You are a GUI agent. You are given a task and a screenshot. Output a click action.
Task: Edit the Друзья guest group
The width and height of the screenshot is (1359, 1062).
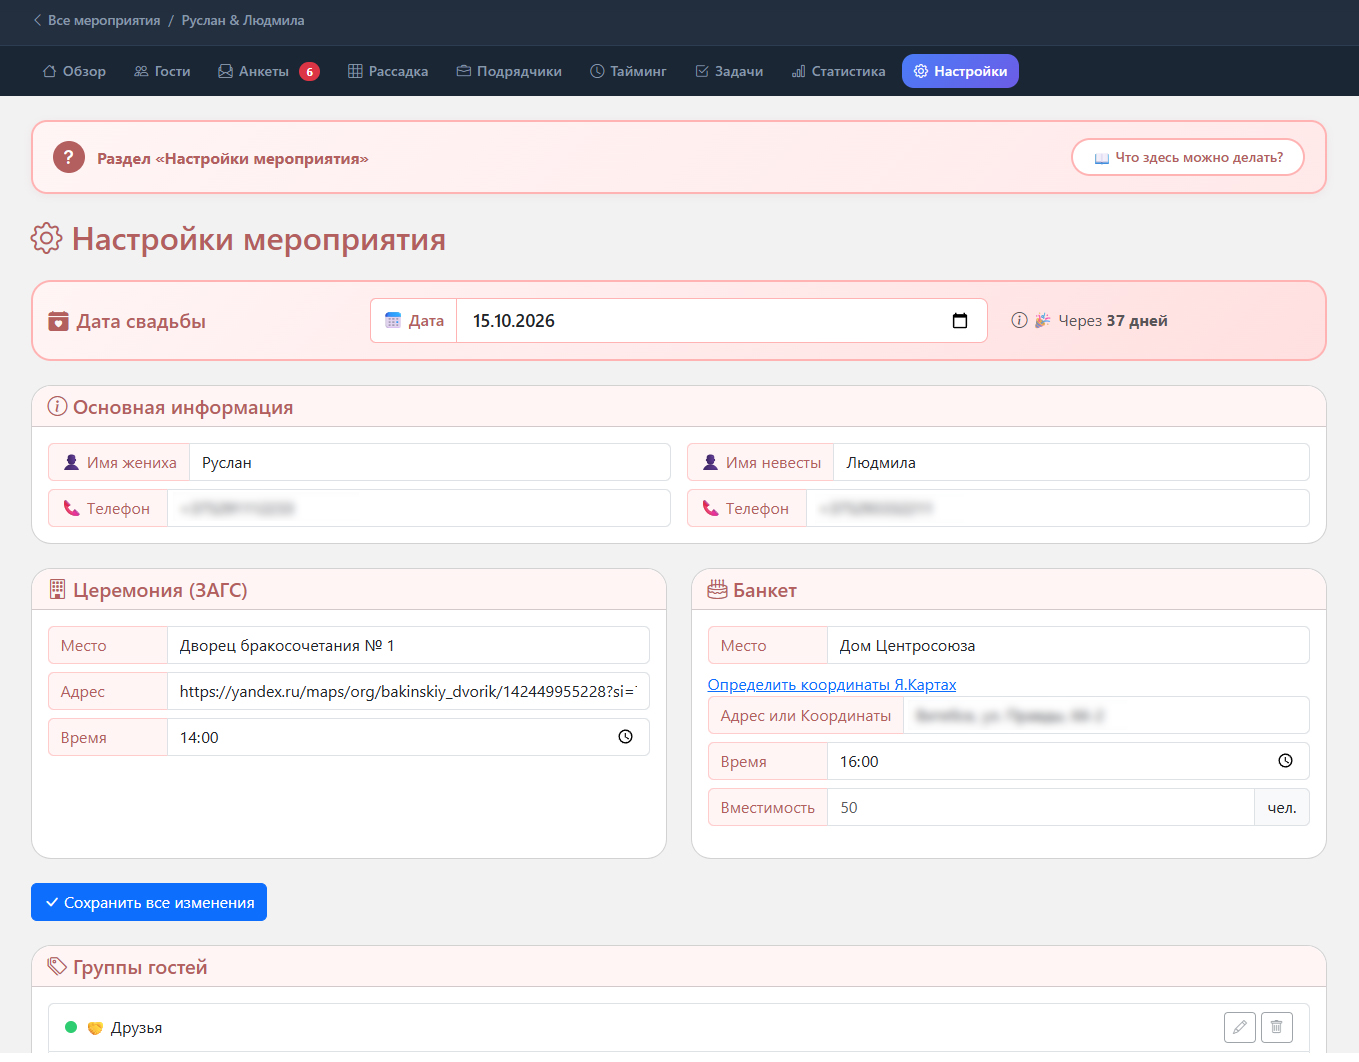(x=1240, y=1027)
